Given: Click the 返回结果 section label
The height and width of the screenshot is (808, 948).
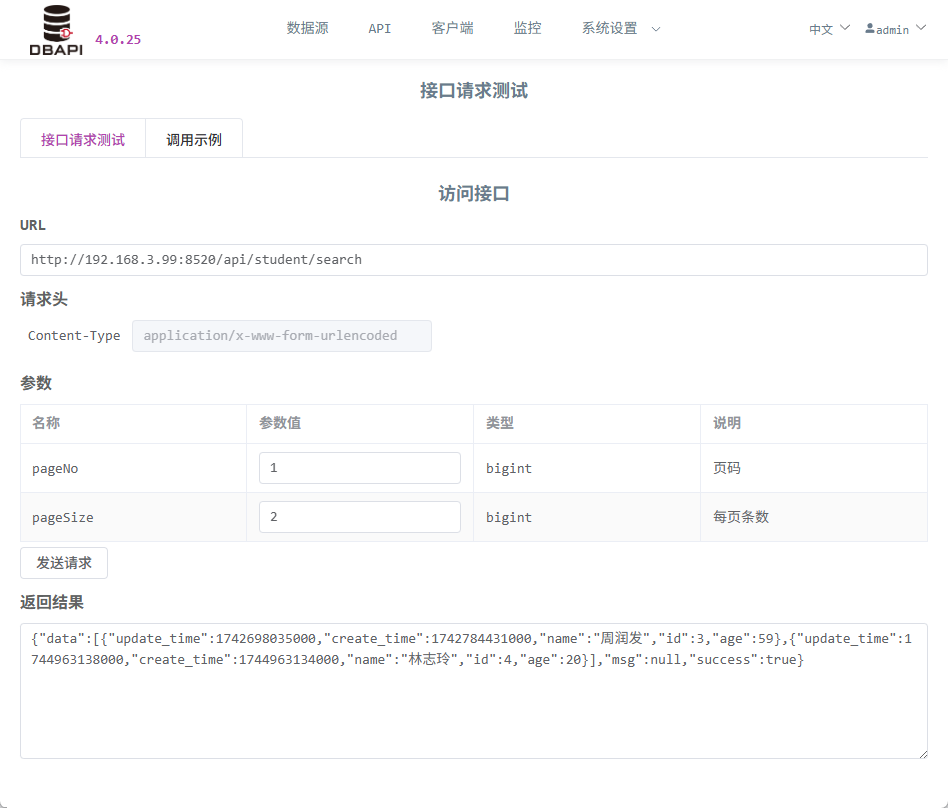Looking at the screenshot, I should (x=52, y=602).
